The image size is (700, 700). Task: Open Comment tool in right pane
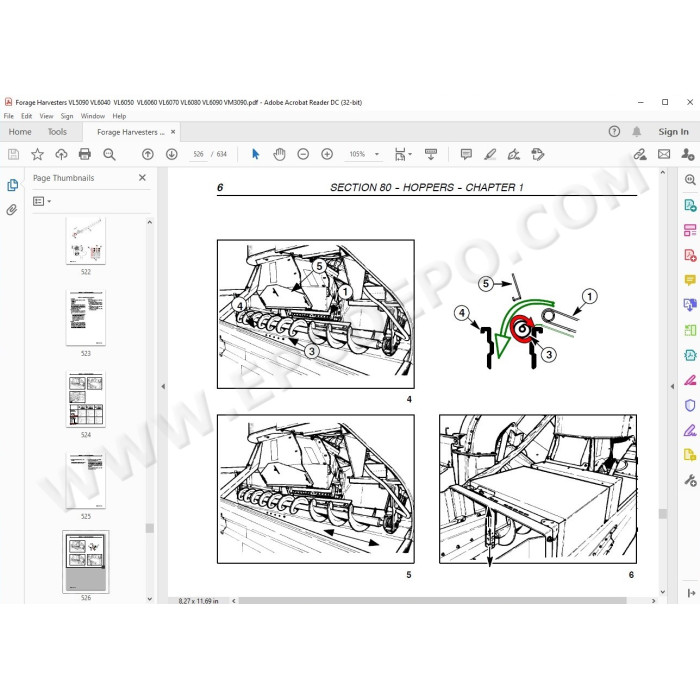tap(690, 280)
